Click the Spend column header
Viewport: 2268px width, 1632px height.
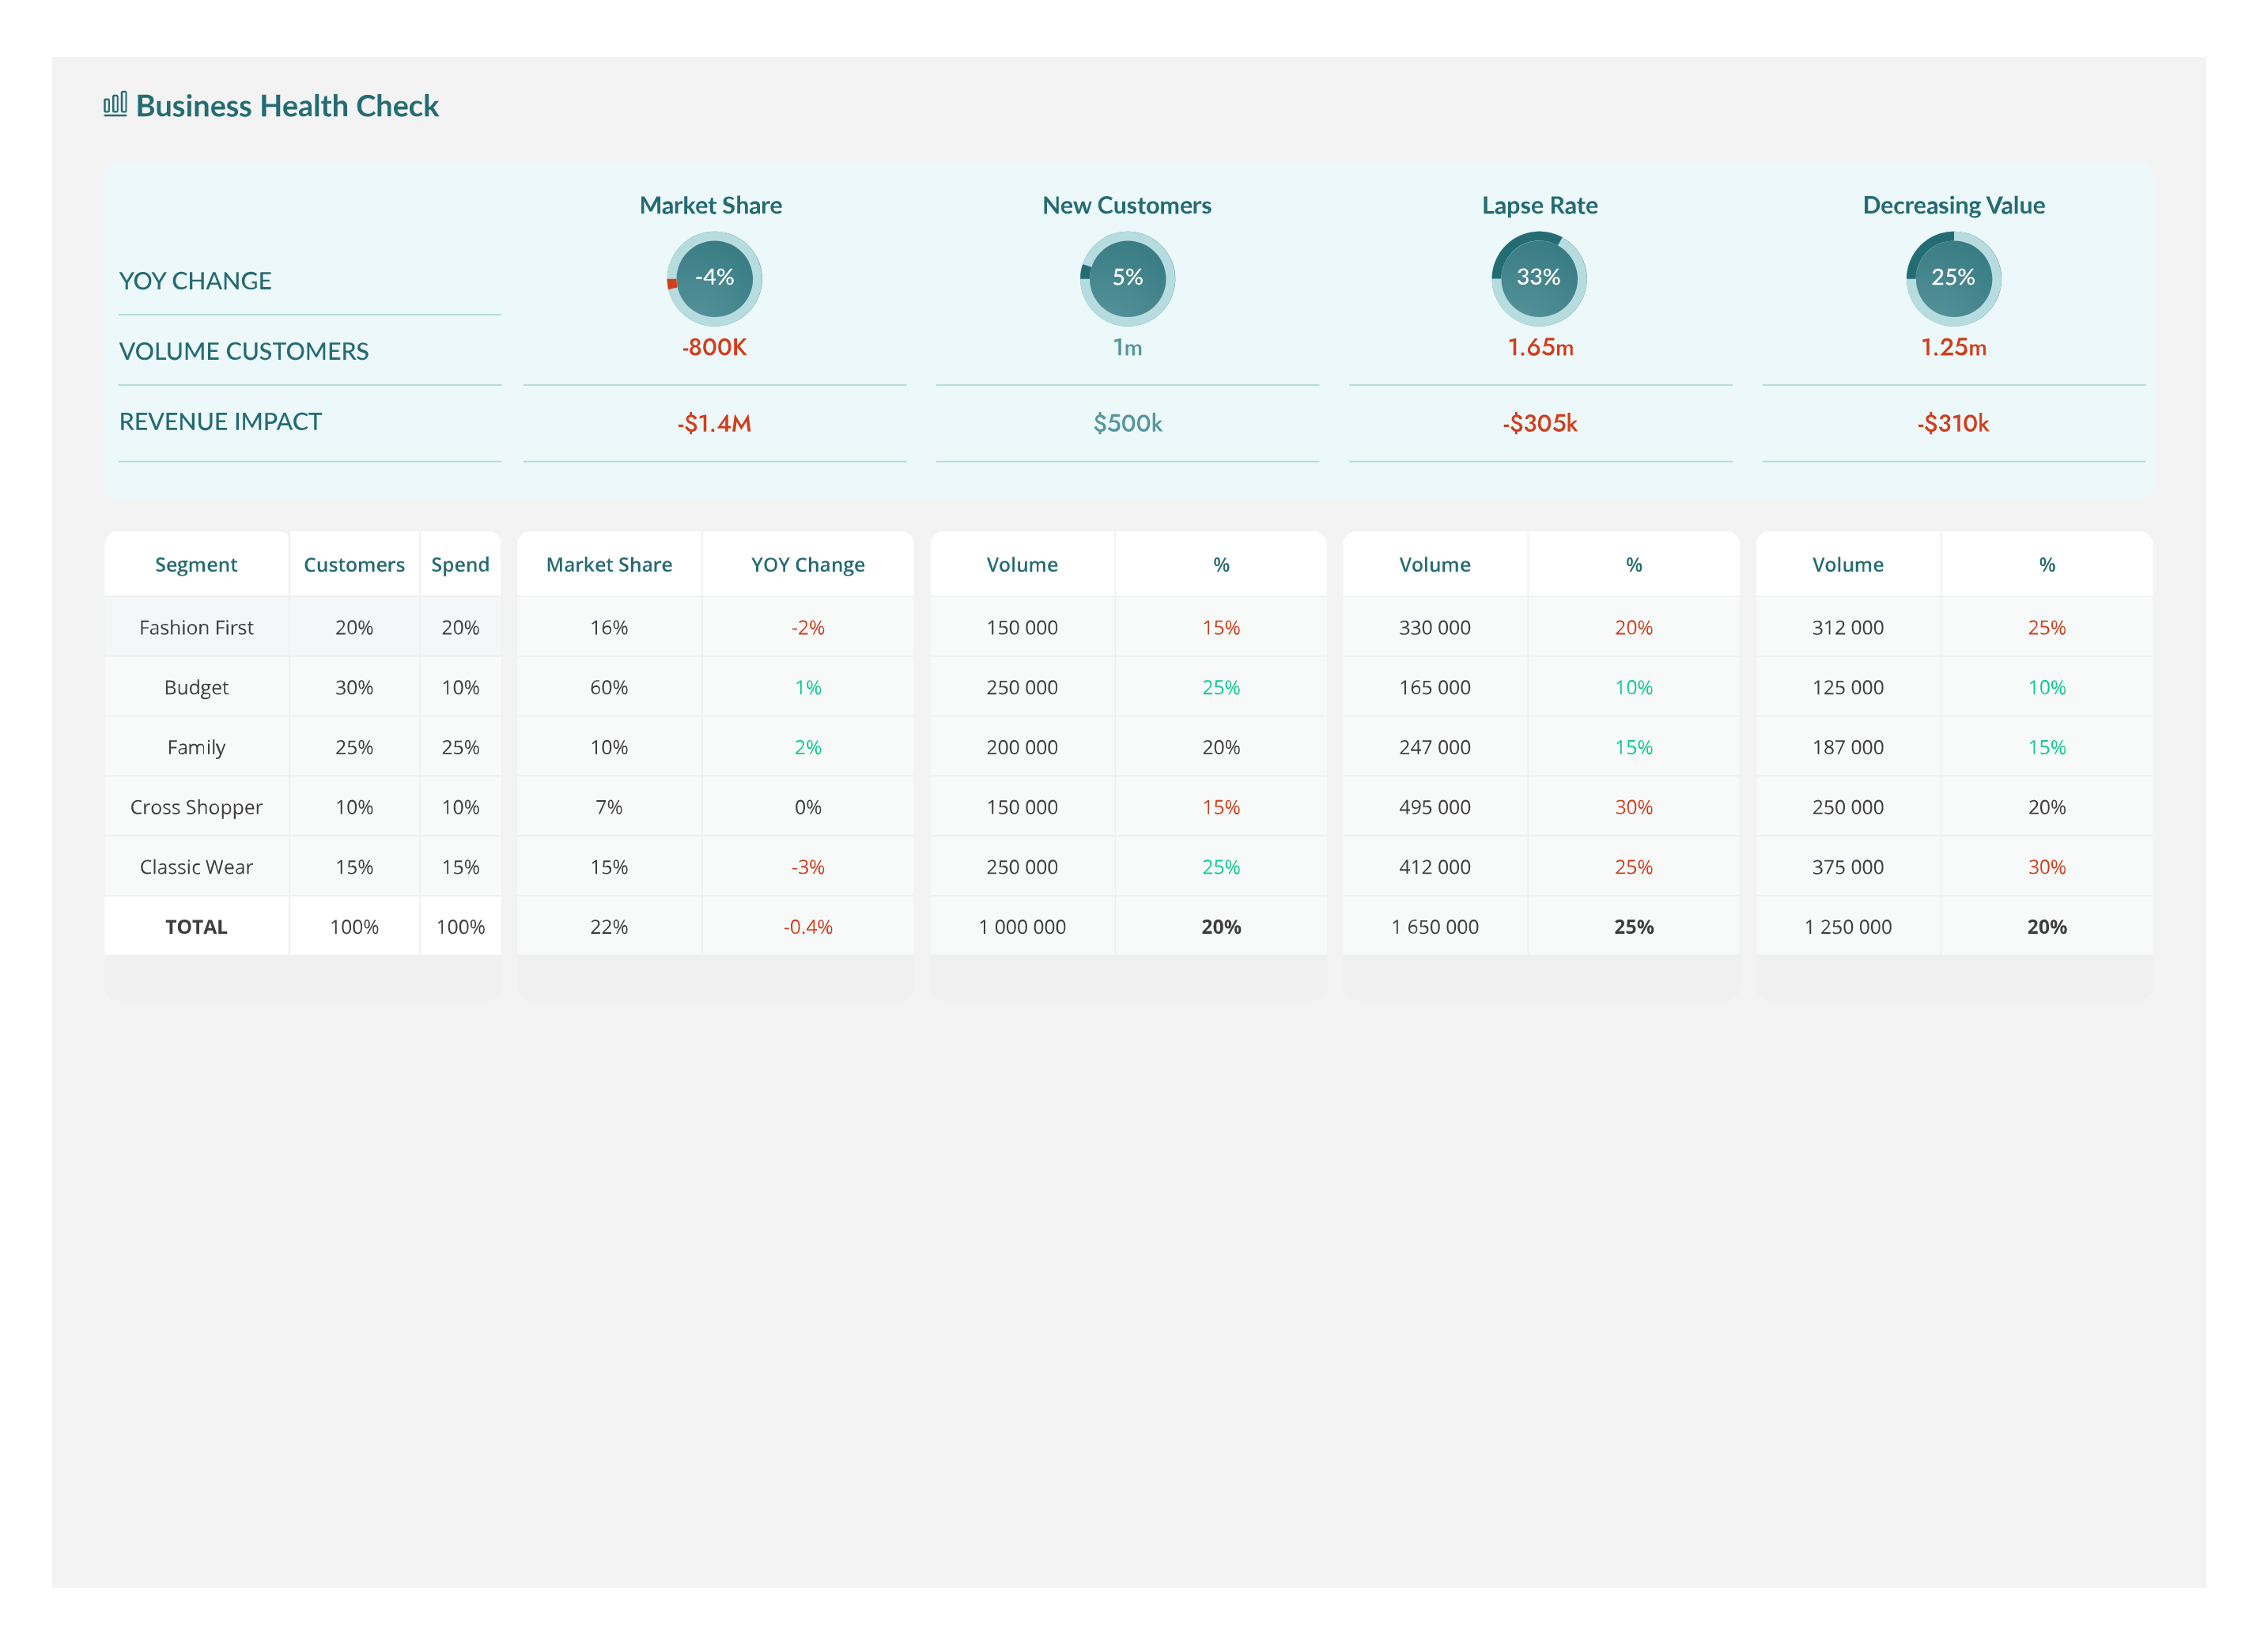460,565
